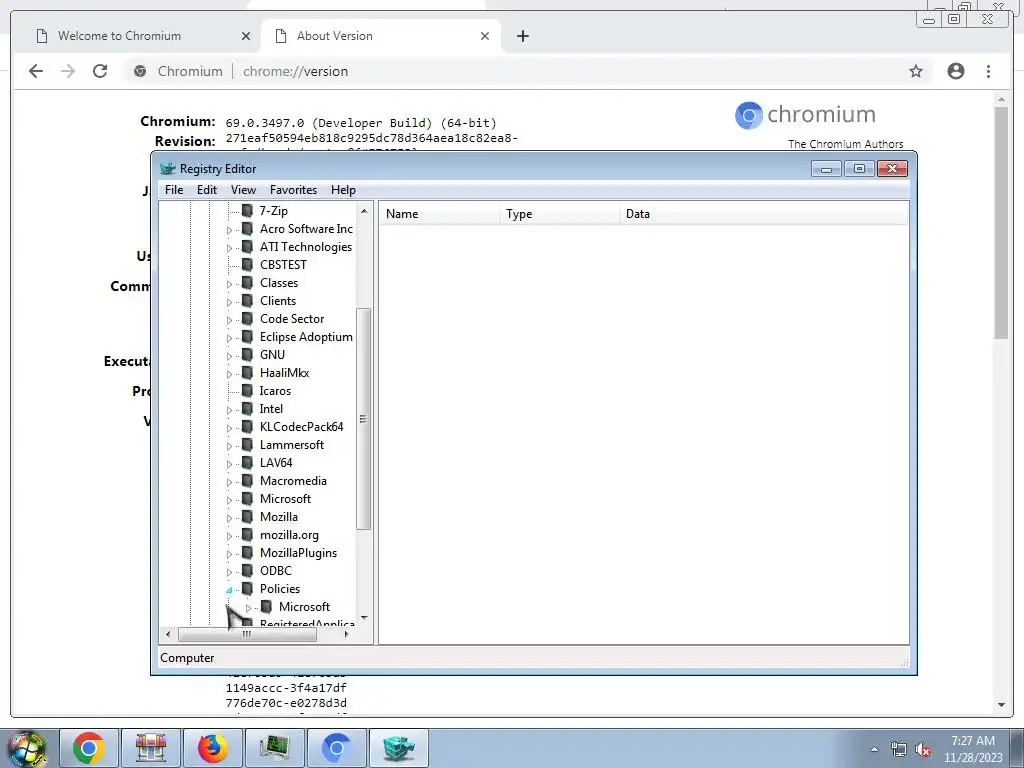Viewport: 1024px width, 768px height.
Task: Open the File menu in Registry Editor
Action: click(174, 189)
